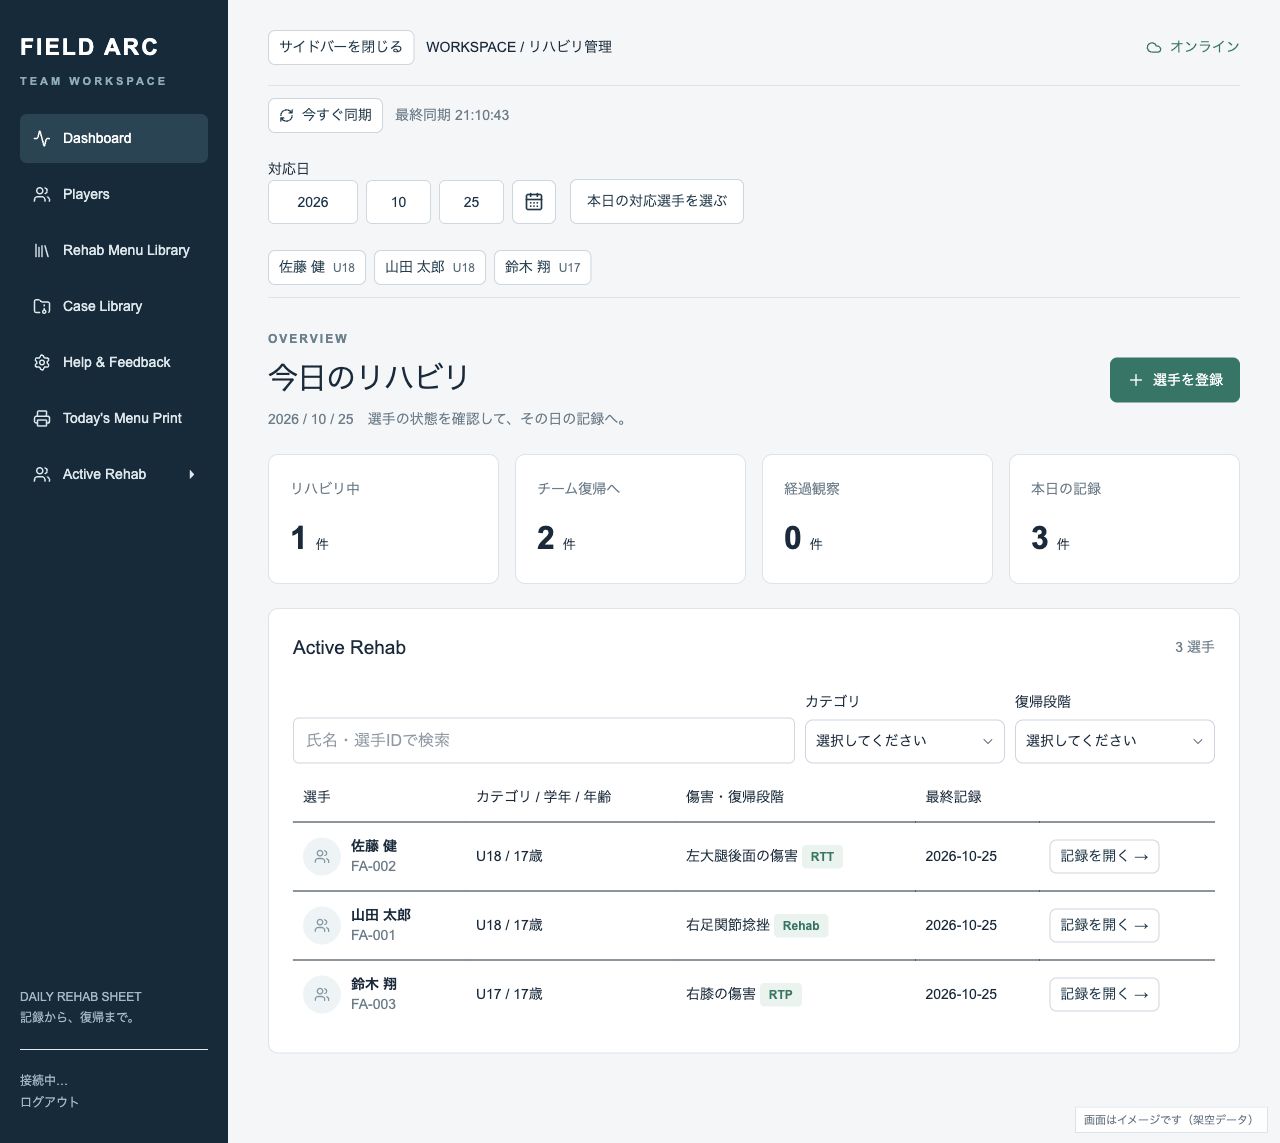Click the year field showing 2026
This screenshot has width=1280, height=1143.
(313, 202)
